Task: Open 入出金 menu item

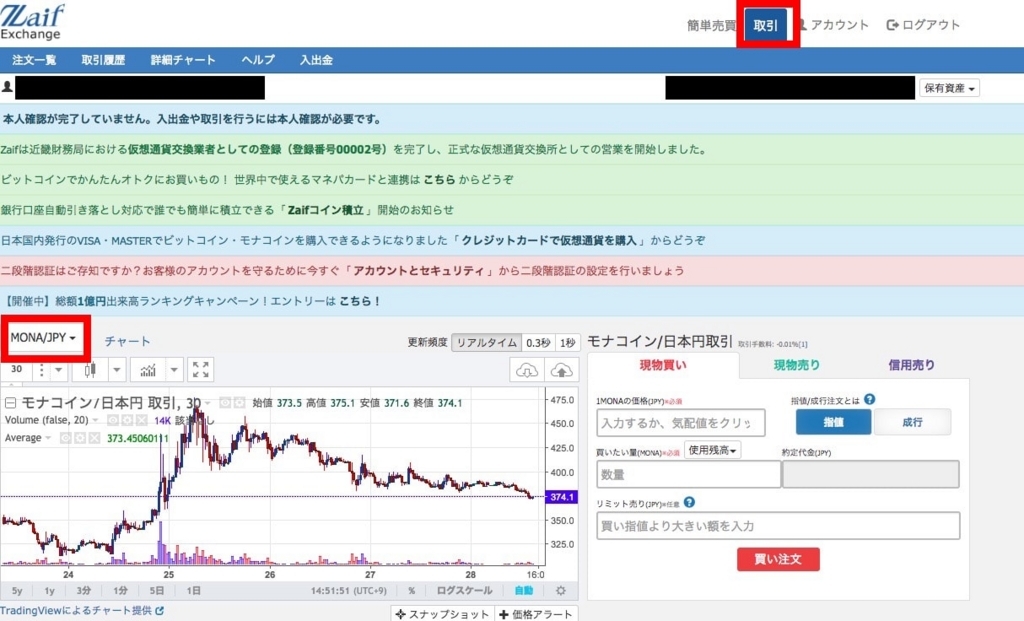Action: coord(316,60)
